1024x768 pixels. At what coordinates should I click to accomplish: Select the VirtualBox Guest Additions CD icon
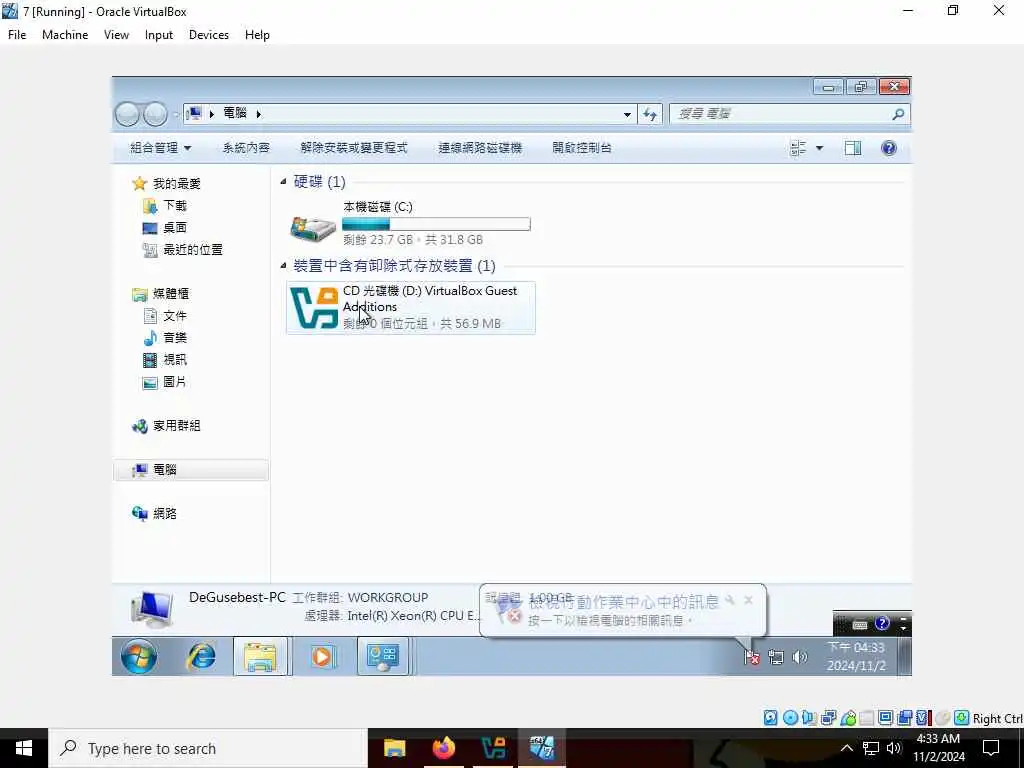coord(313,308)
